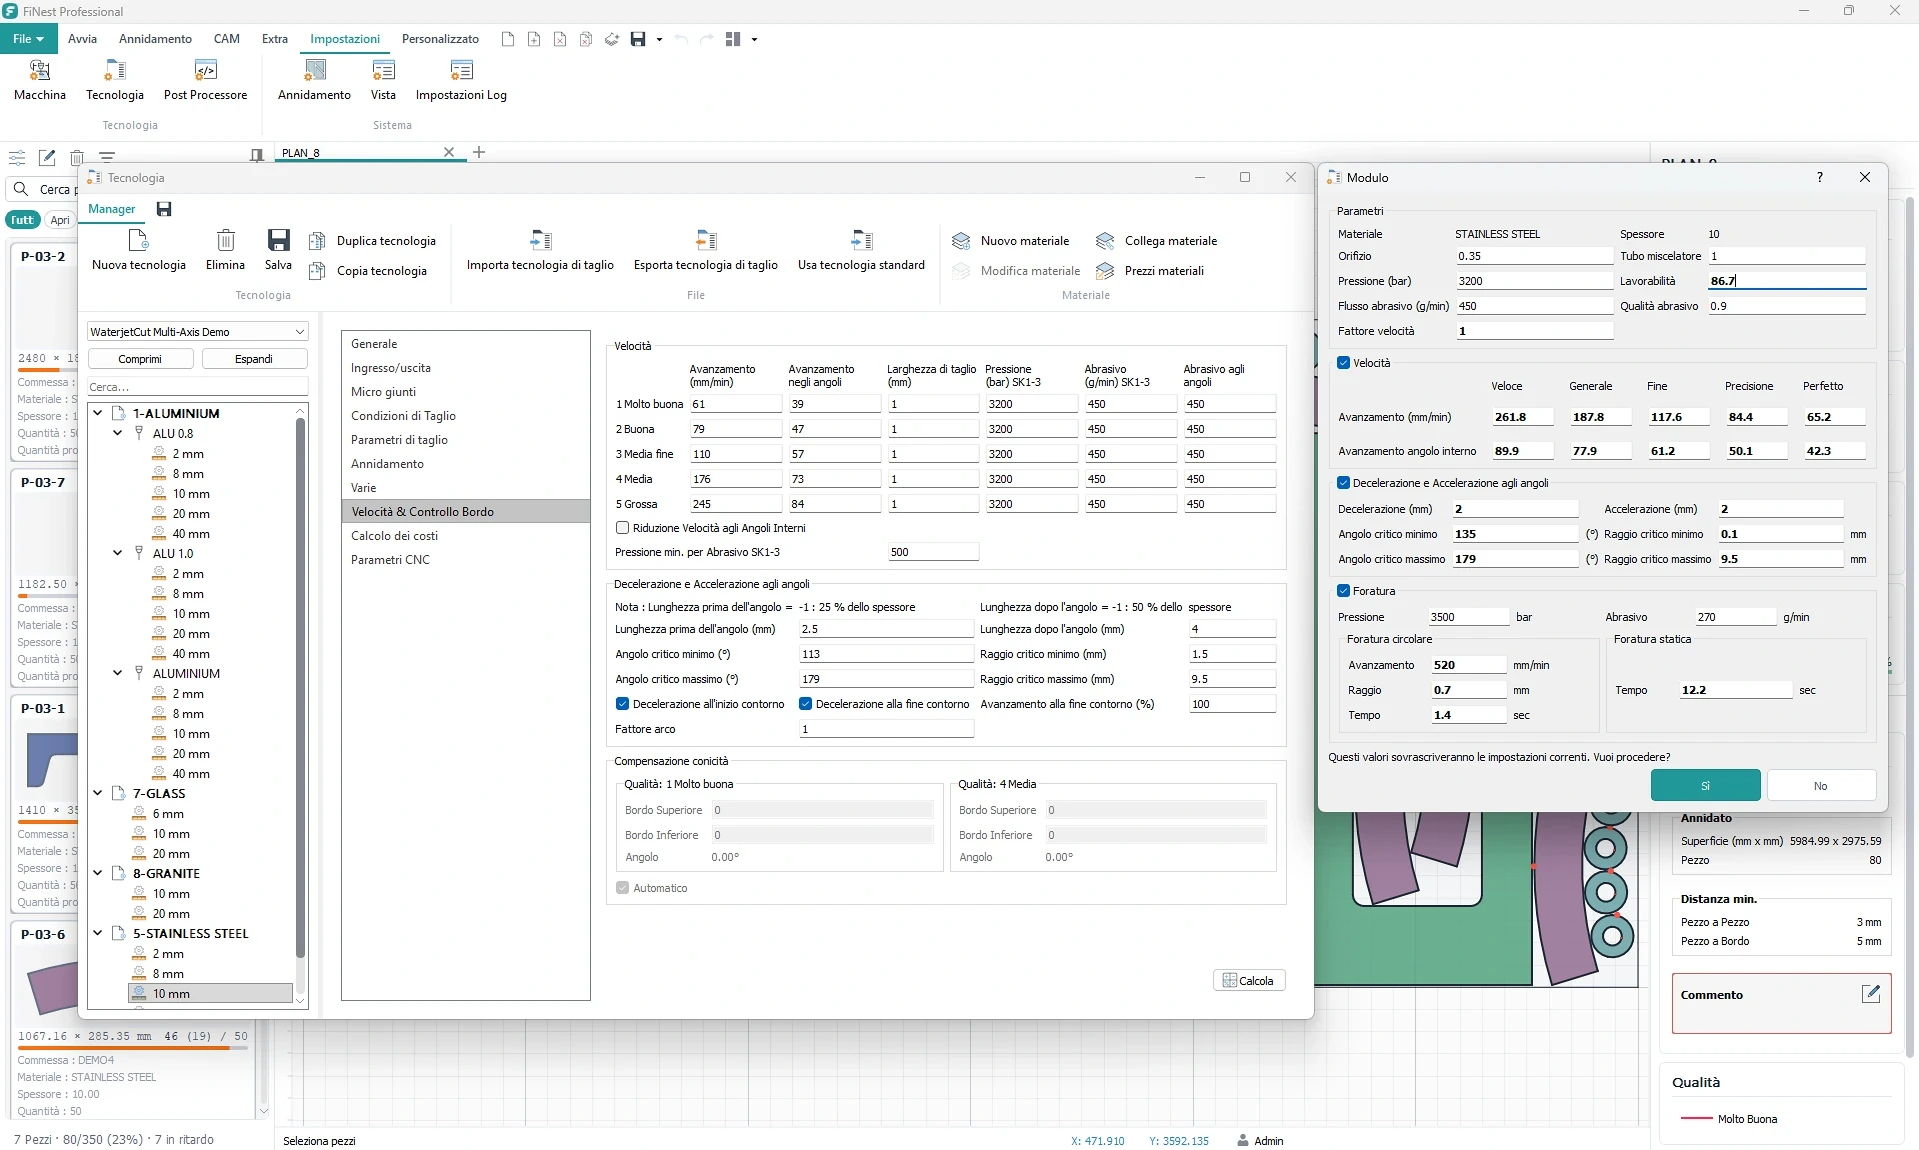Image resolution: width=1919 pixels, height=1150 pixels.
Task: Edit Commento with pencil icon
Action: tap(1870, 993)
